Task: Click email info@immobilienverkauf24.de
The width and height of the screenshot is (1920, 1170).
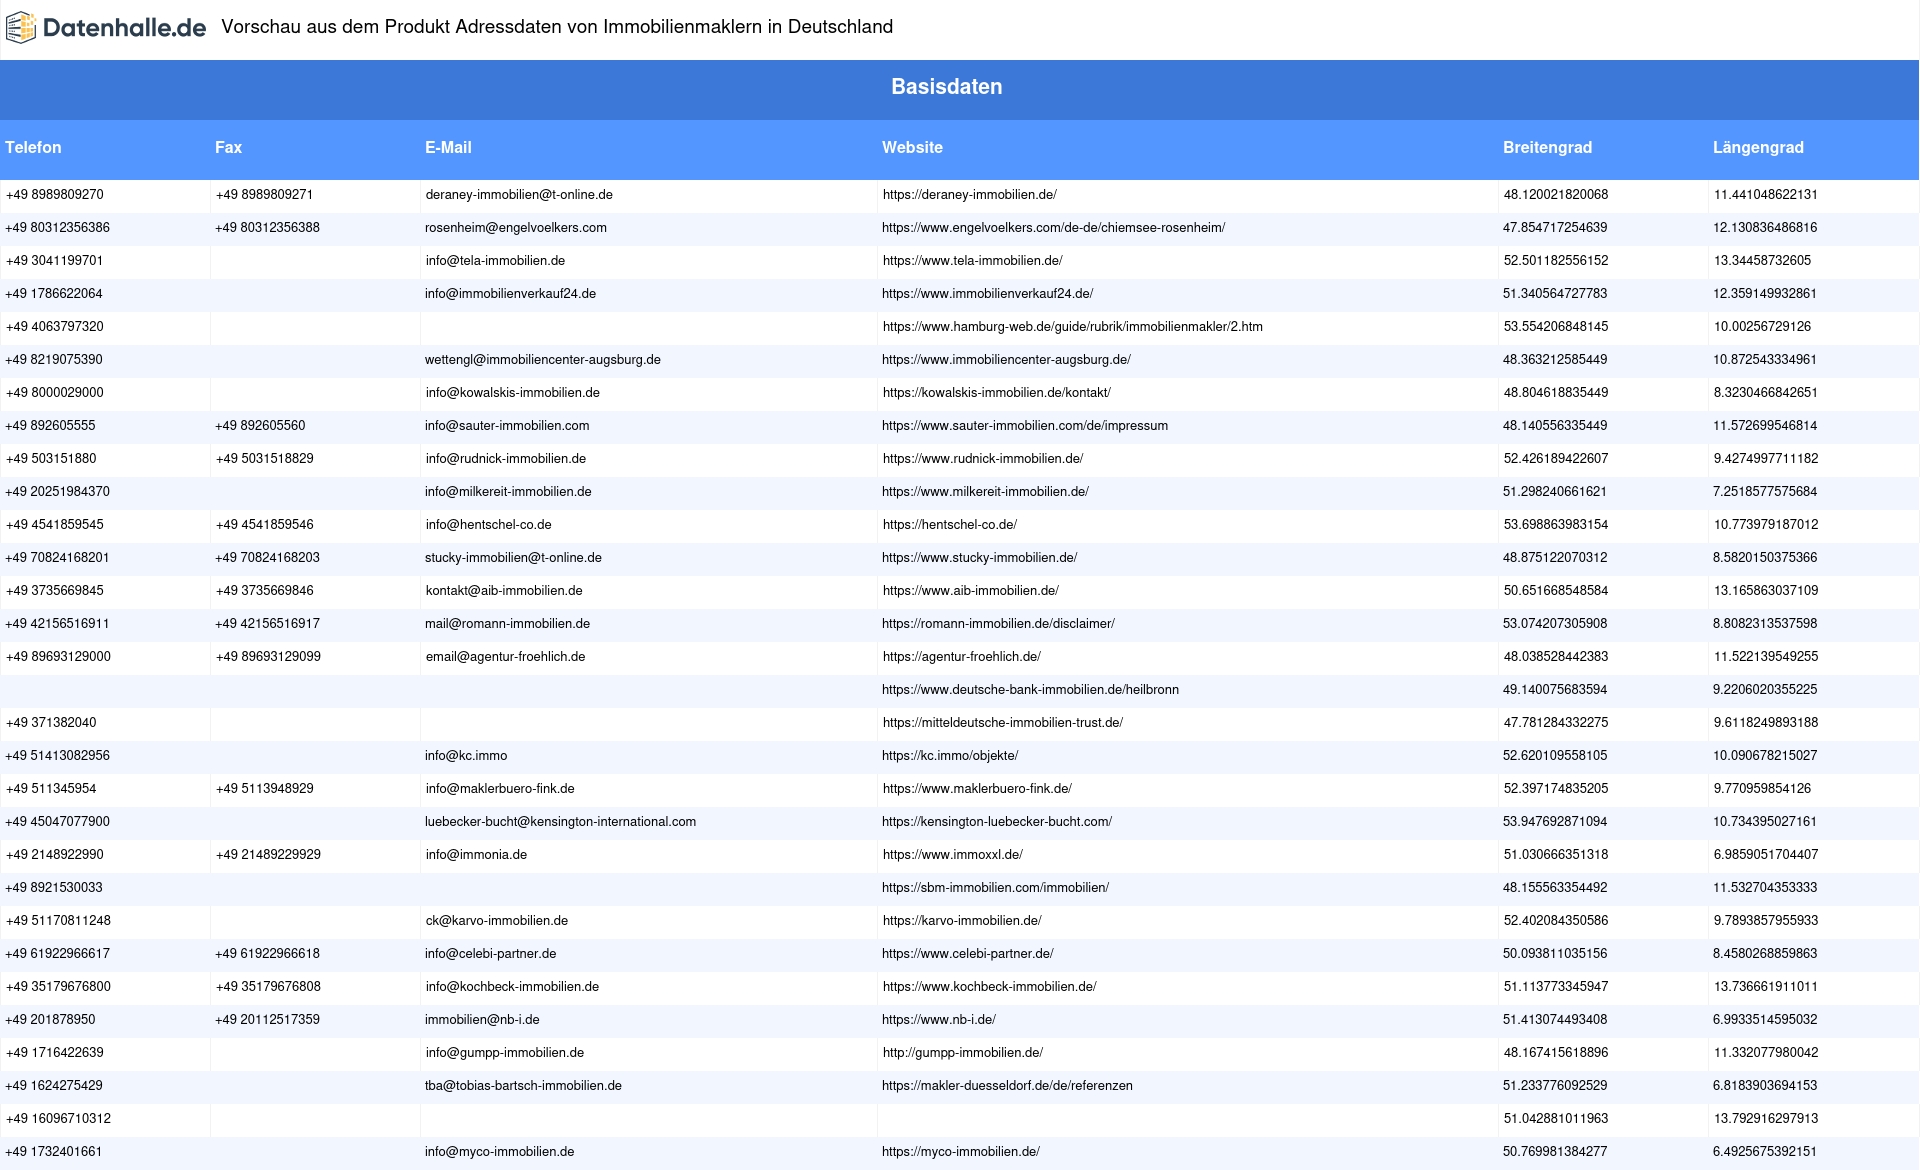Action: tap(510, 294)
